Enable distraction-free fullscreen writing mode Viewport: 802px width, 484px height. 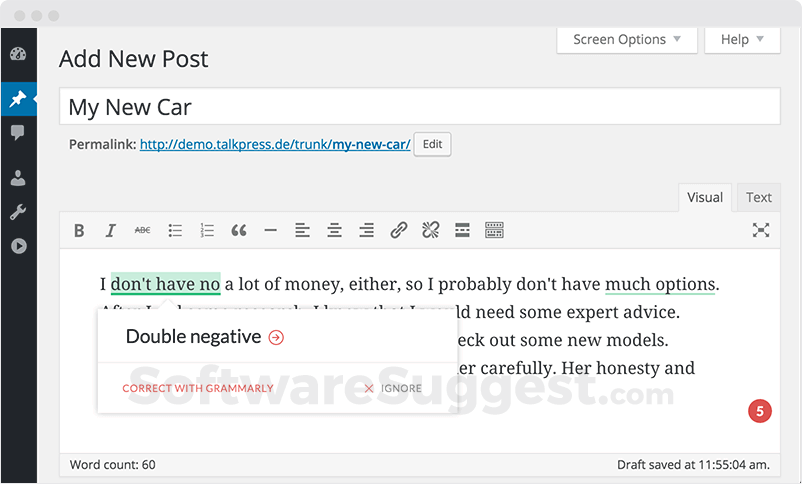(761, 231)
